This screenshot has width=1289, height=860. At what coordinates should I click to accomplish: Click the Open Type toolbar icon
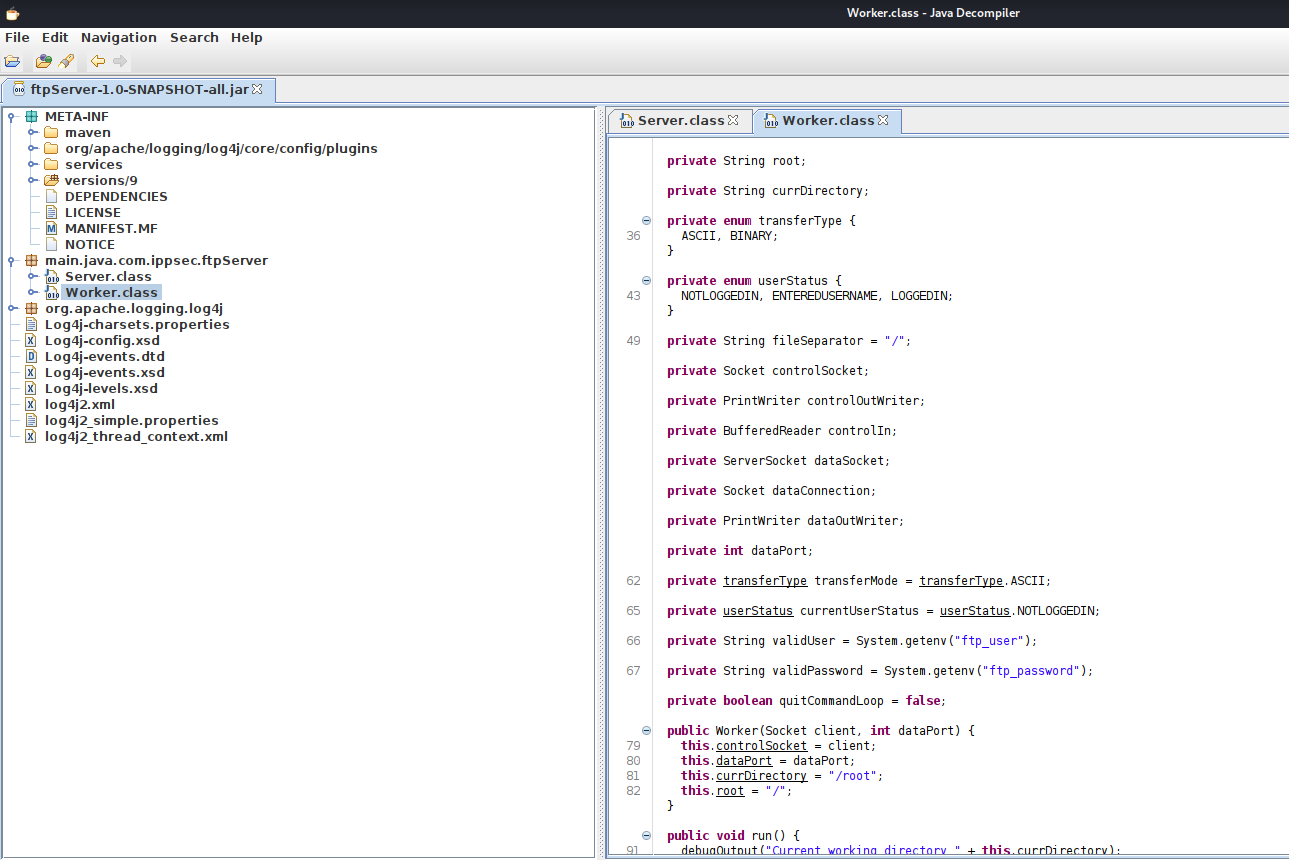43,61
